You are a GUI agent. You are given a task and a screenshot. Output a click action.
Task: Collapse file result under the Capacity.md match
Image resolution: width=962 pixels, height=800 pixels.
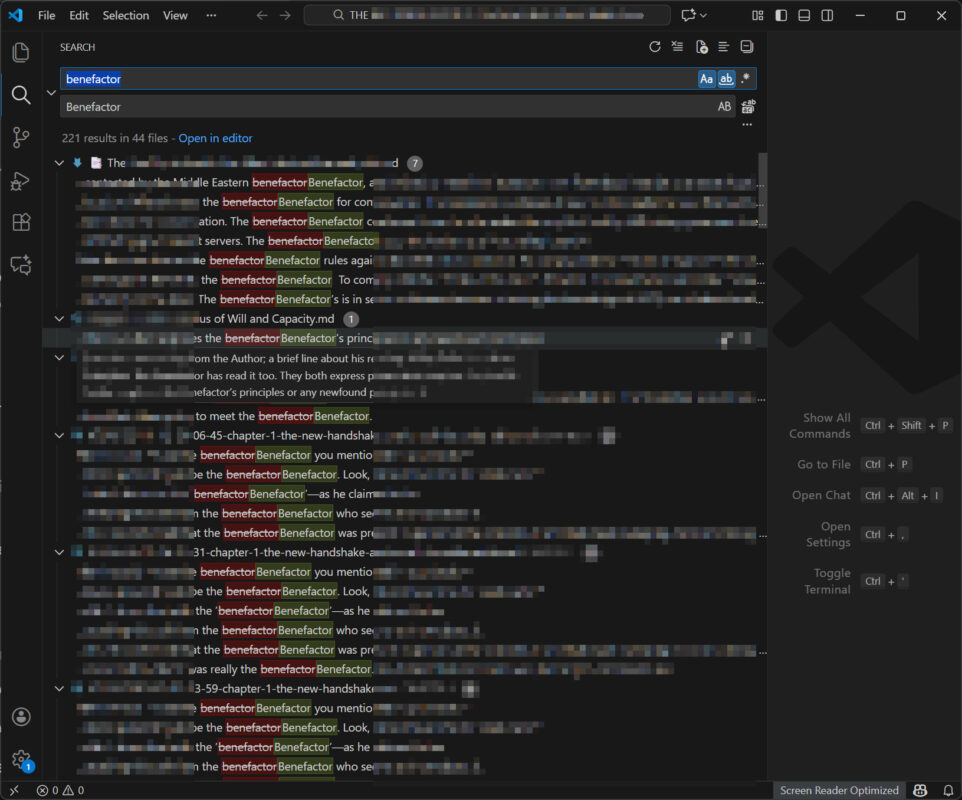59,358
